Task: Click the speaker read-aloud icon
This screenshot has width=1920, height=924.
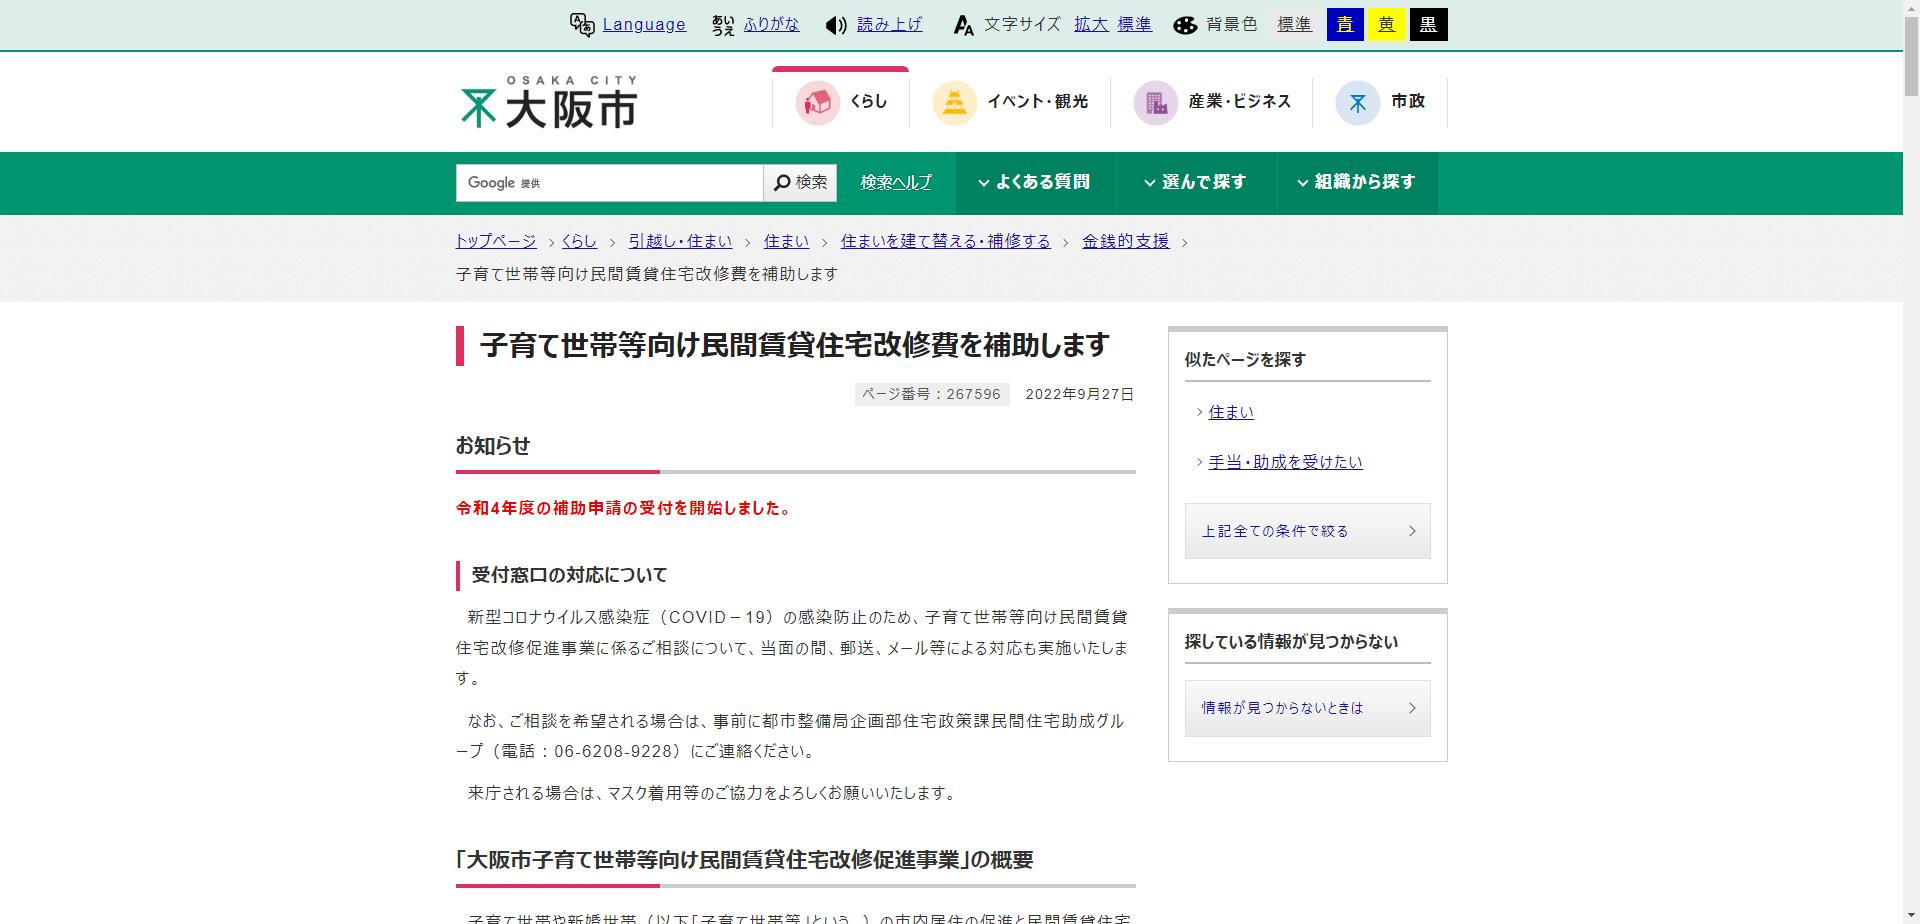Action: tap(836, 25)
